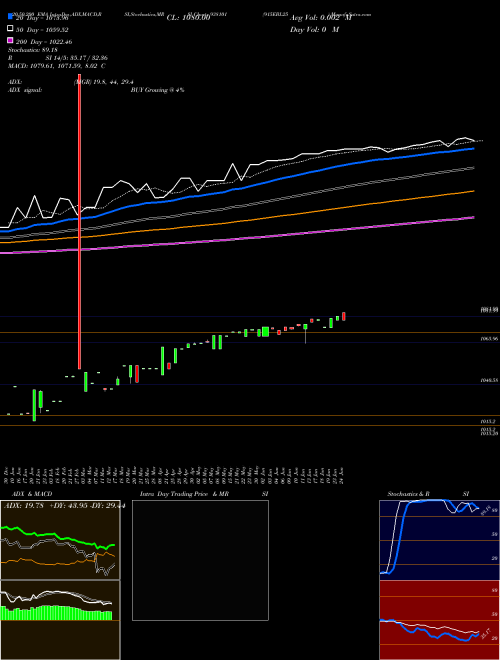Click the ADX: 19.78 +DY: 43.95 readout

(x=63, y=506)
